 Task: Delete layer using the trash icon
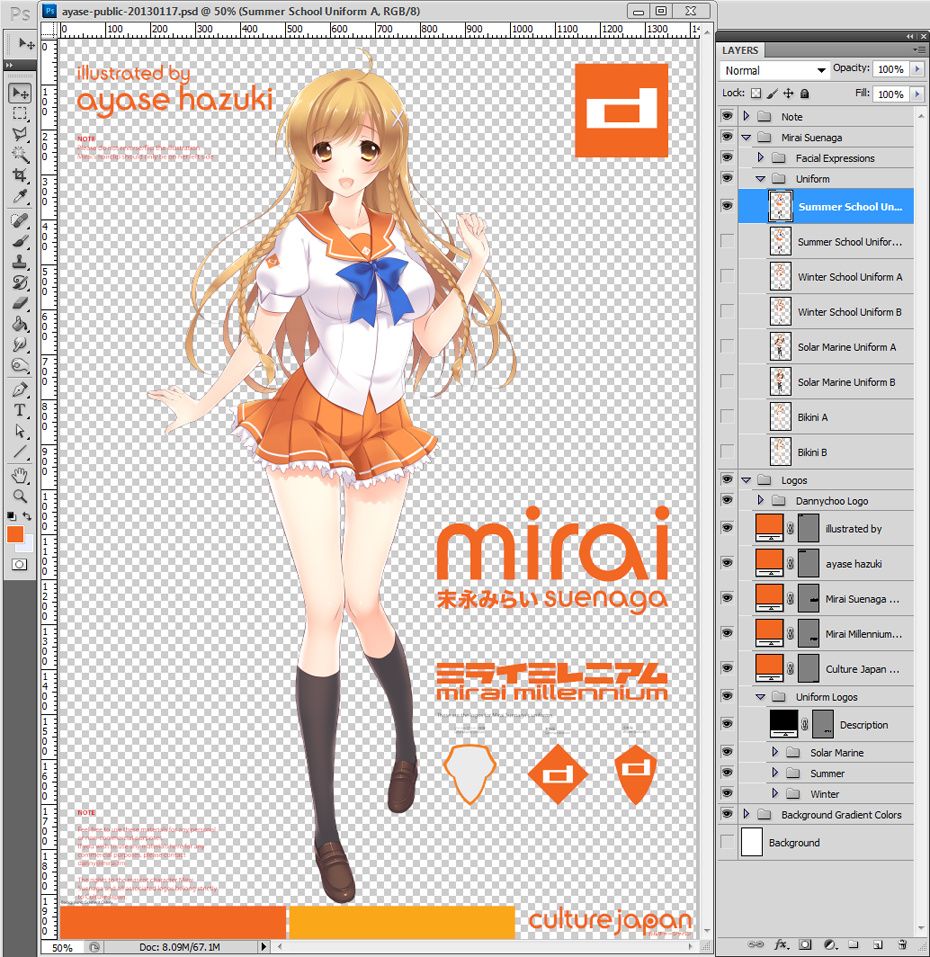point(902,944)
